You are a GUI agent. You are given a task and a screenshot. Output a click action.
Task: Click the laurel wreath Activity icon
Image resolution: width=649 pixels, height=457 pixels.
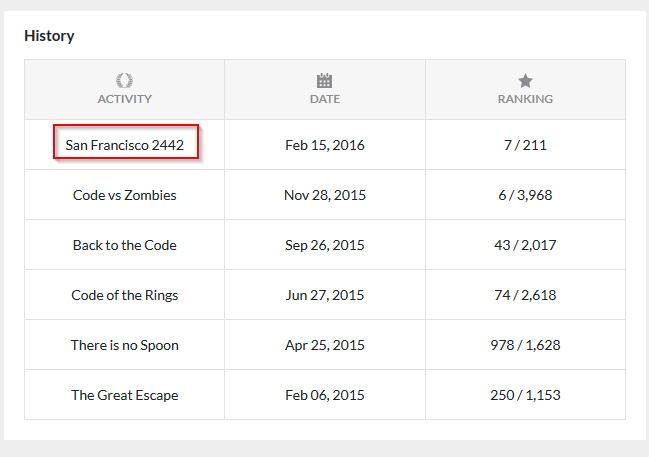click(x=125, y=80)
